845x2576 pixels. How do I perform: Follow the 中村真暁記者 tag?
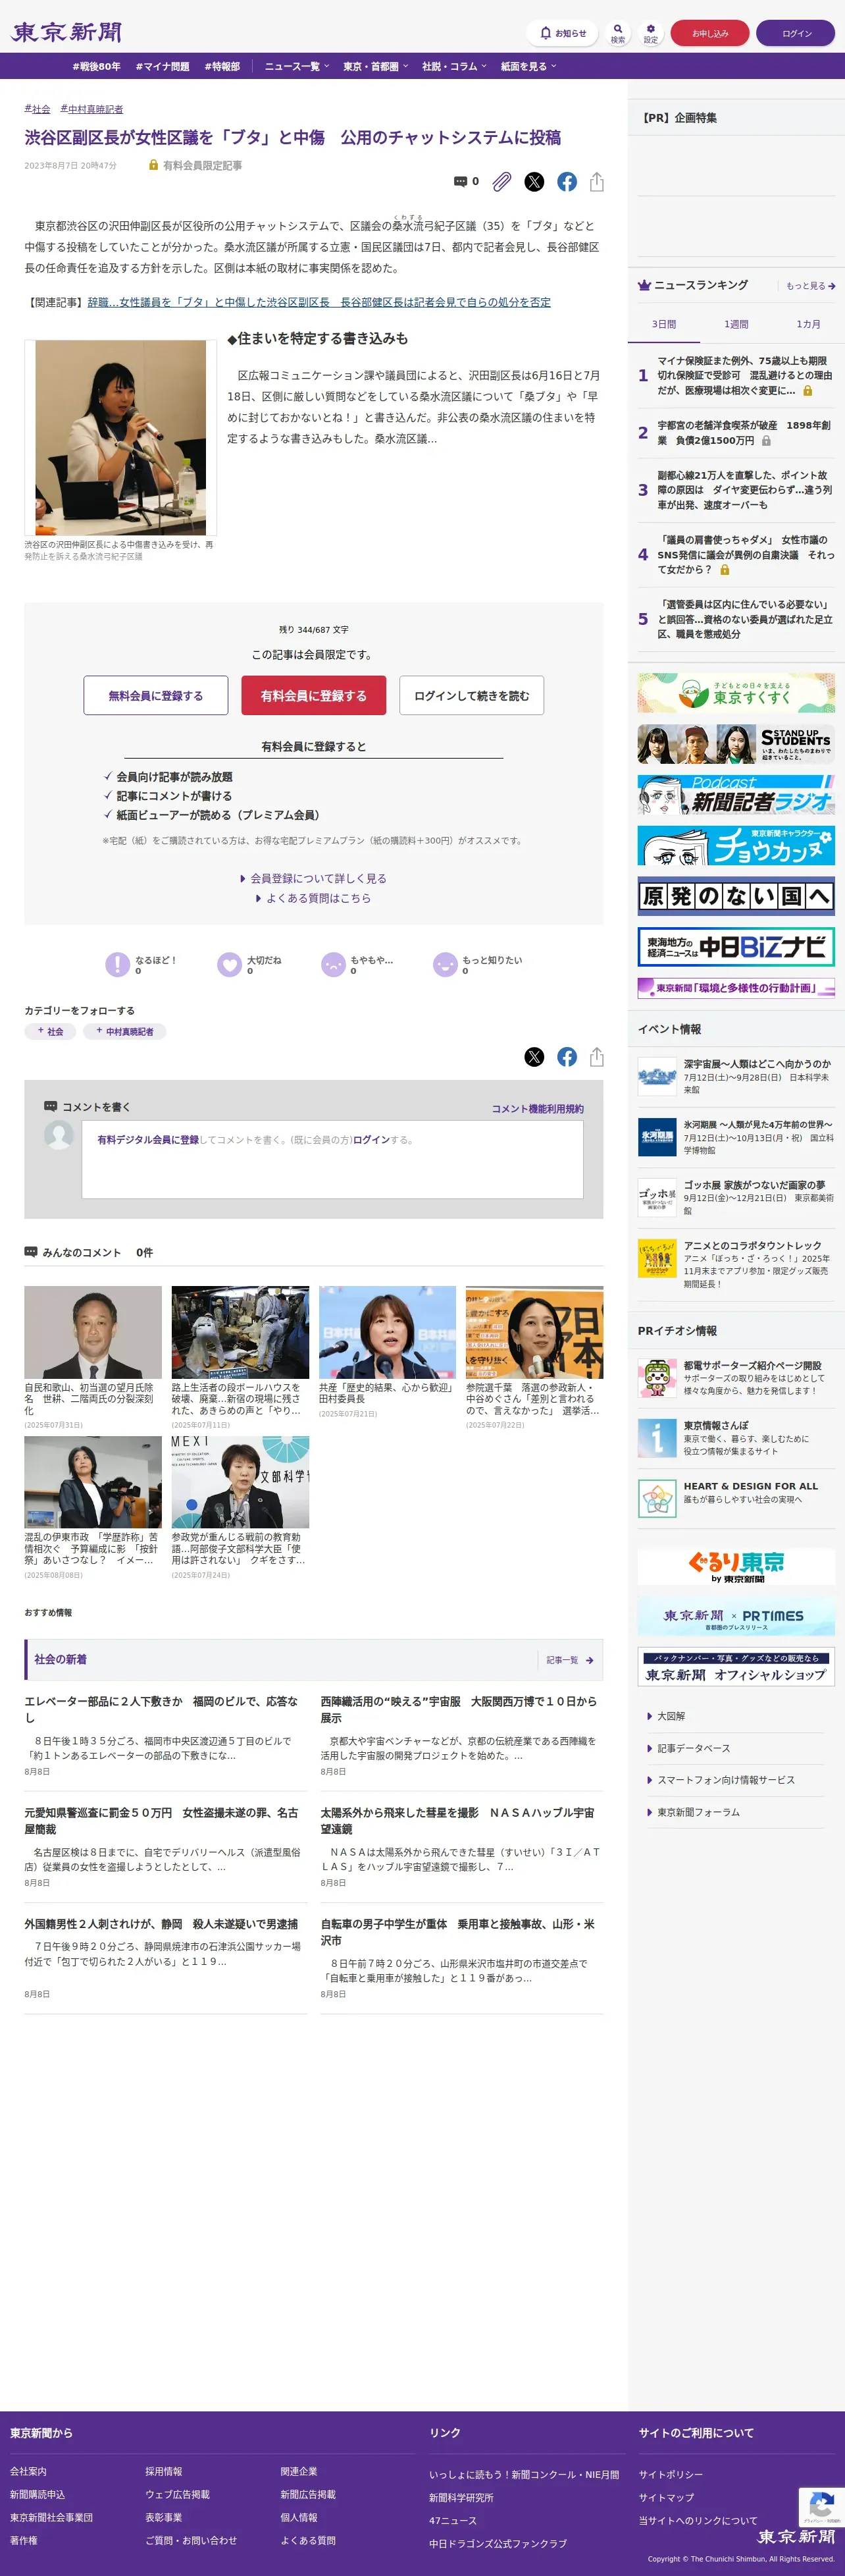pyautogui.click(x=125, y=1031)
